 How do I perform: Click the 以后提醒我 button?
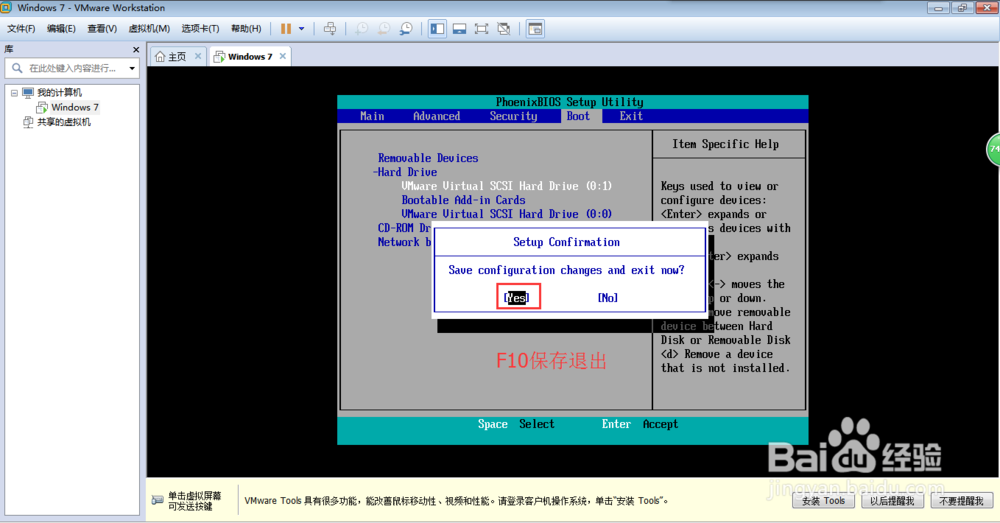coord(892,501)
